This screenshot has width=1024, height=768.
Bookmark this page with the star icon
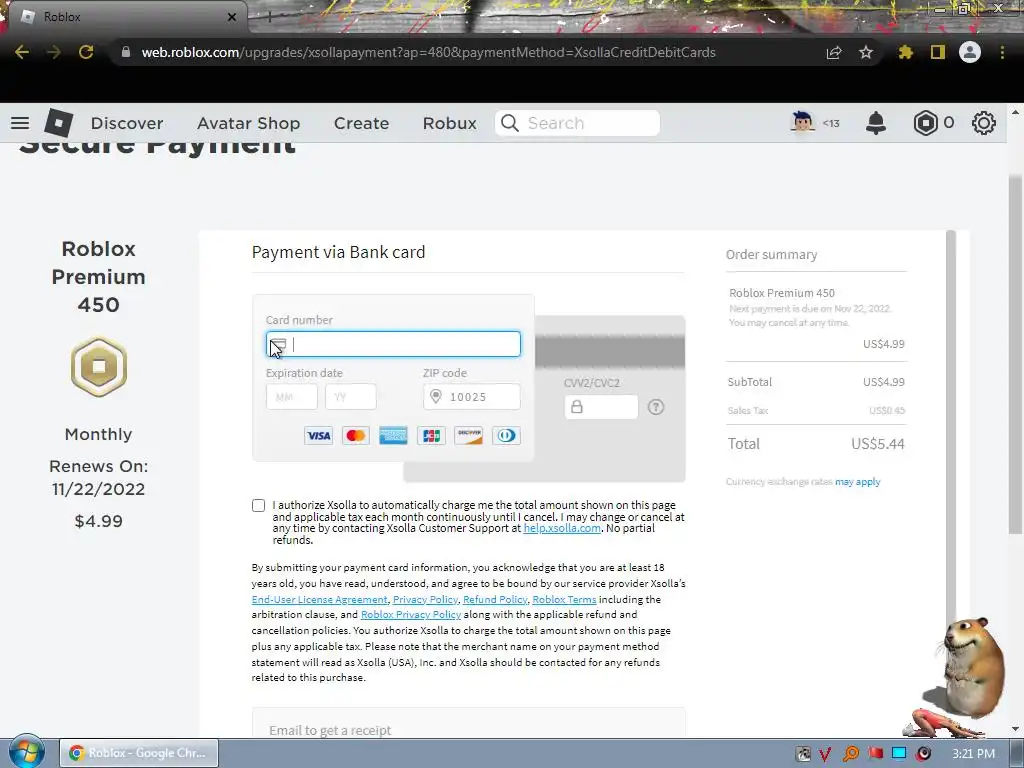pos(866,52)
